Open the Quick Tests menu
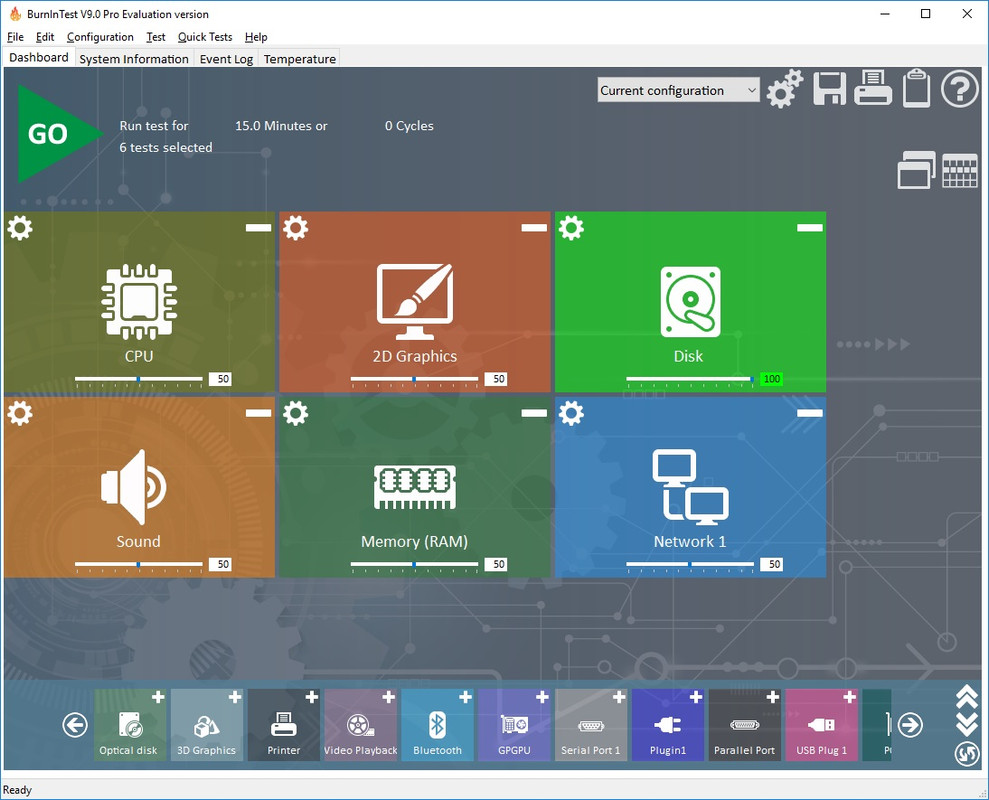 (x=205, y=37)
